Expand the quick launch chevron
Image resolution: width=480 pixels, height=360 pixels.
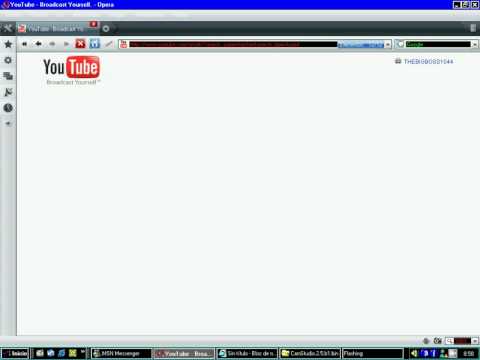[82, 352]
